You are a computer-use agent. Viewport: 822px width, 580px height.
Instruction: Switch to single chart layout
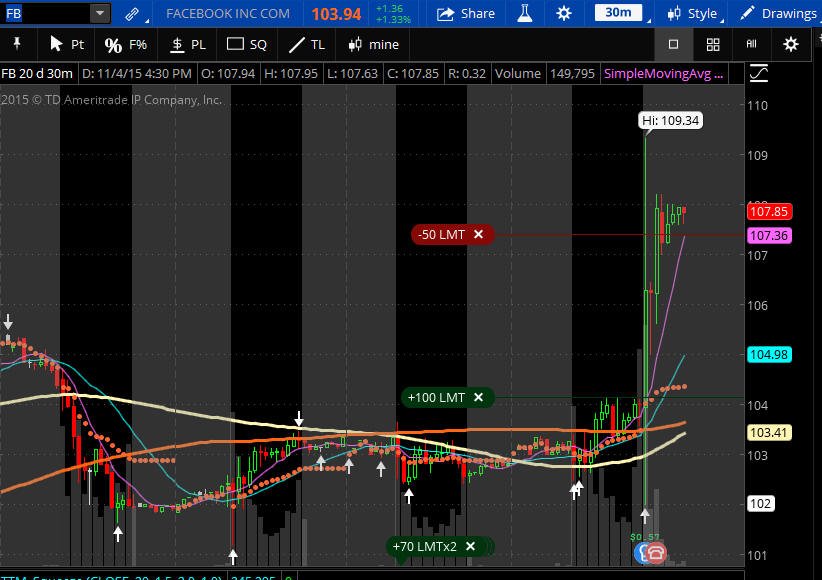tap(674, 44)
